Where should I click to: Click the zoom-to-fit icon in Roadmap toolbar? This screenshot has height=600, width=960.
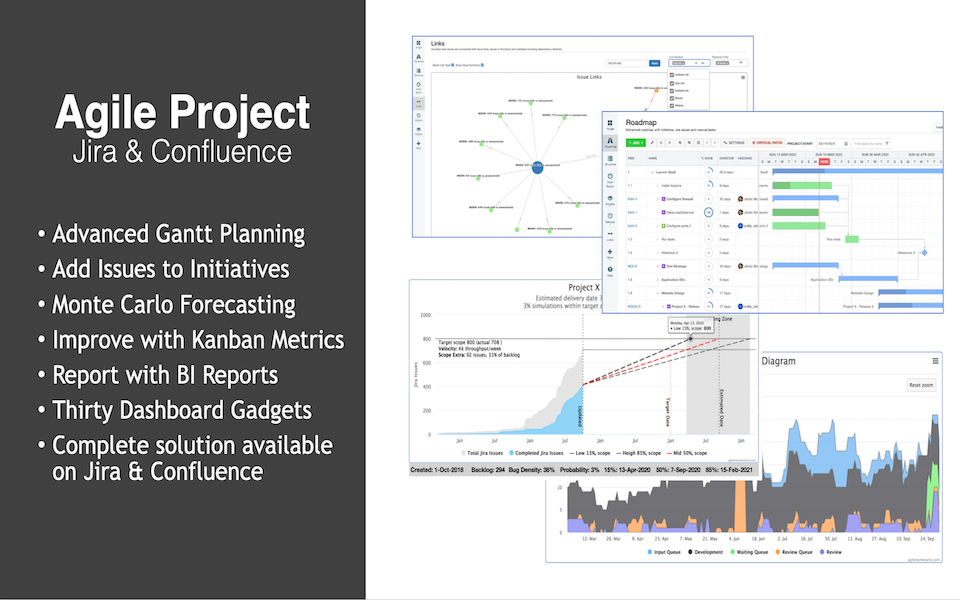pyautogui.click(x=698, y=143)
